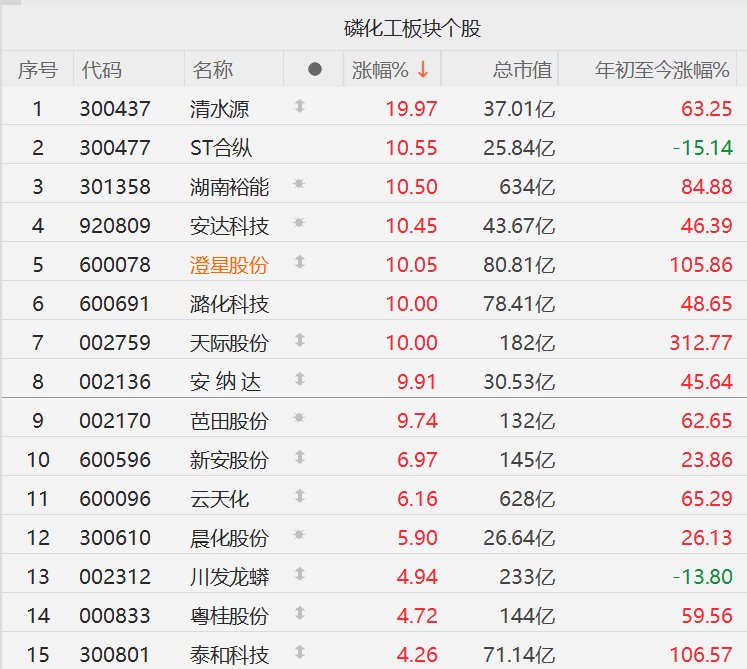Click the up-down arrow icon beside 云天化
This screenshot has height=669, width=747.
point(299,497)
